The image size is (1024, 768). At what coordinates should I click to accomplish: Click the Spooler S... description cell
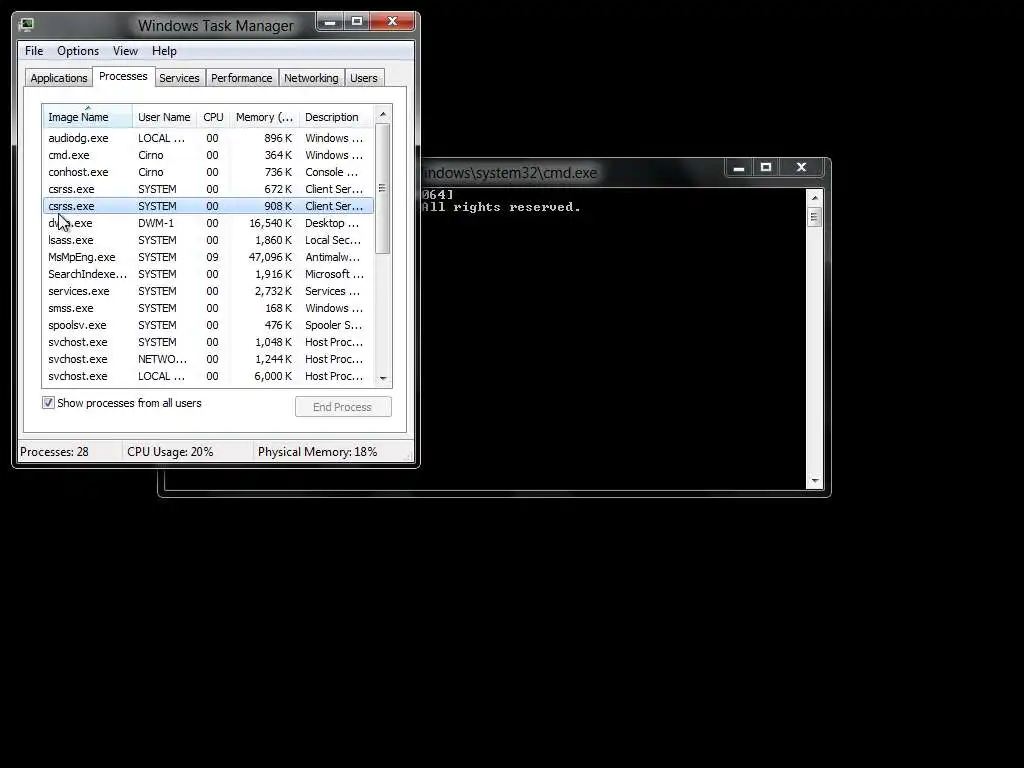(333, 325)
